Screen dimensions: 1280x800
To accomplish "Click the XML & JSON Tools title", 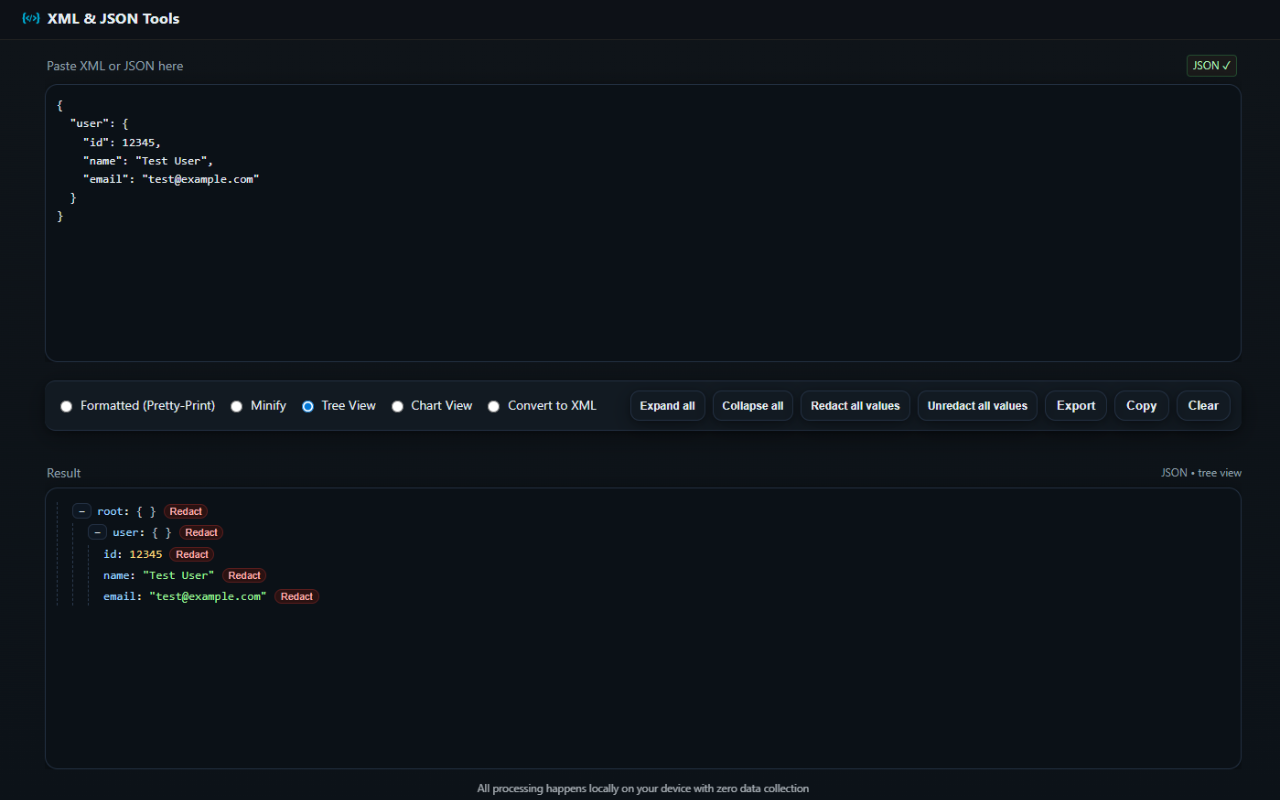I will tap(114, 18).
